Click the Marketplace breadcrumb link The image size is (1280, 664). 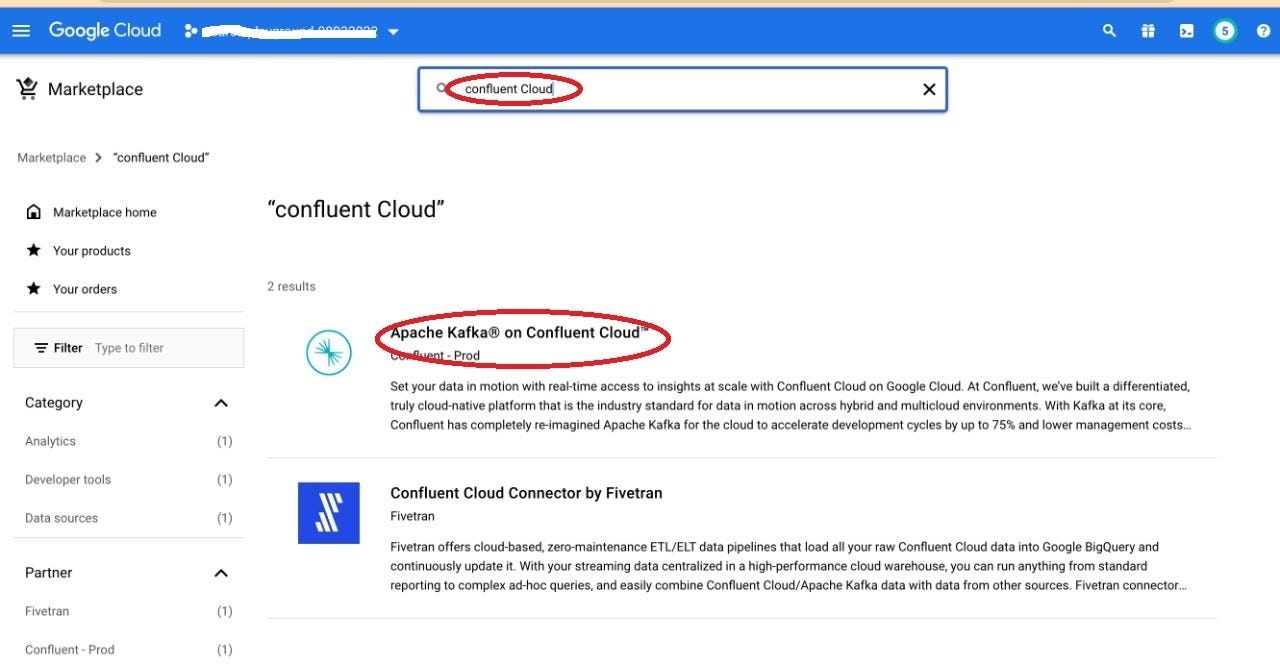pos(51,158)
